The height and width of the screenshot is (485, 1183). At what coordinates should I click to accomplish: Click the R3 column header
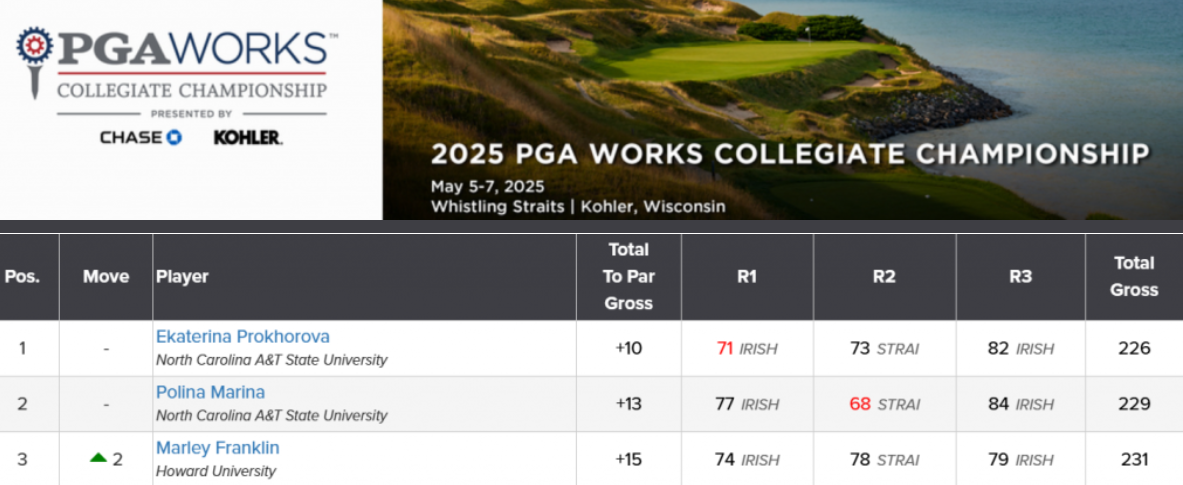[x=1020, y=277]
